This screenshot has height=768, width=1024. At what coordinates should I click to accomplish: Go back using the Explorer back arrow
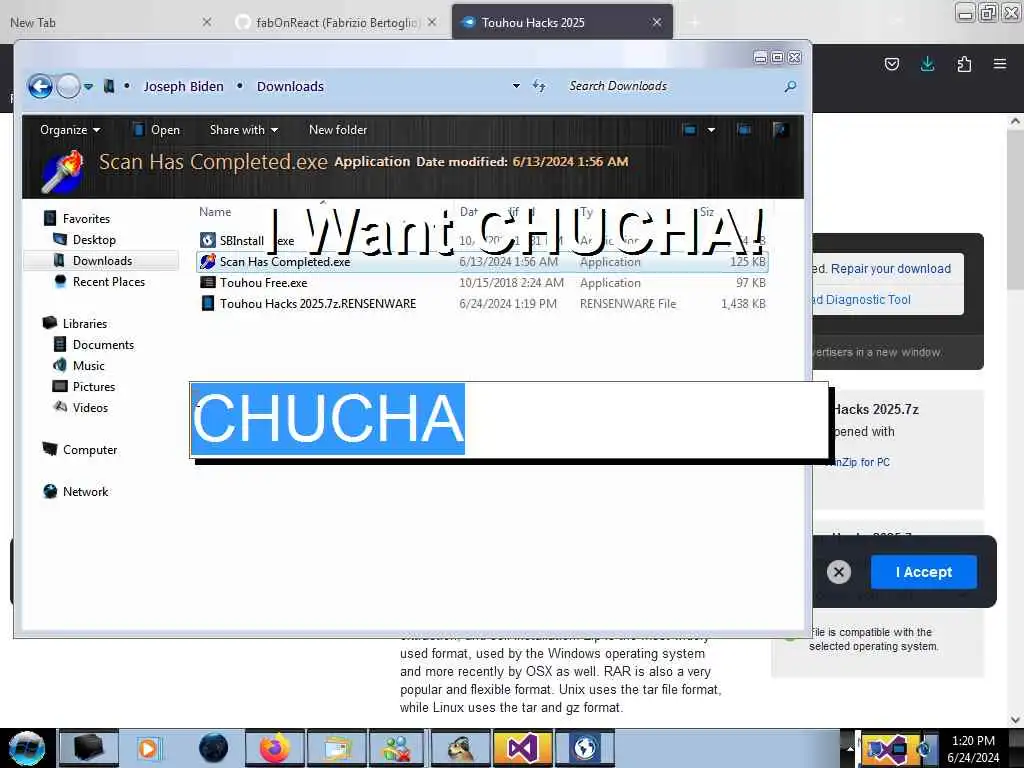tap(40, 86)
